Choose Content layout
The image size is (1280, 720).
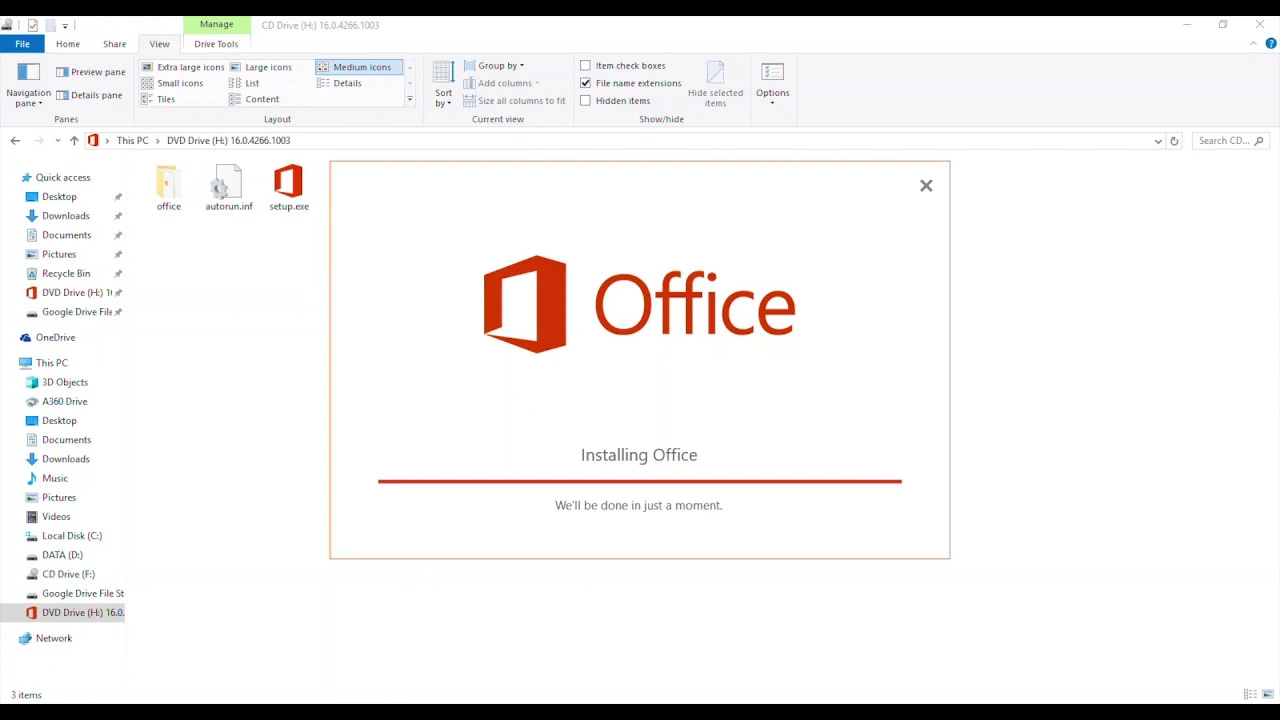point(254,99)
